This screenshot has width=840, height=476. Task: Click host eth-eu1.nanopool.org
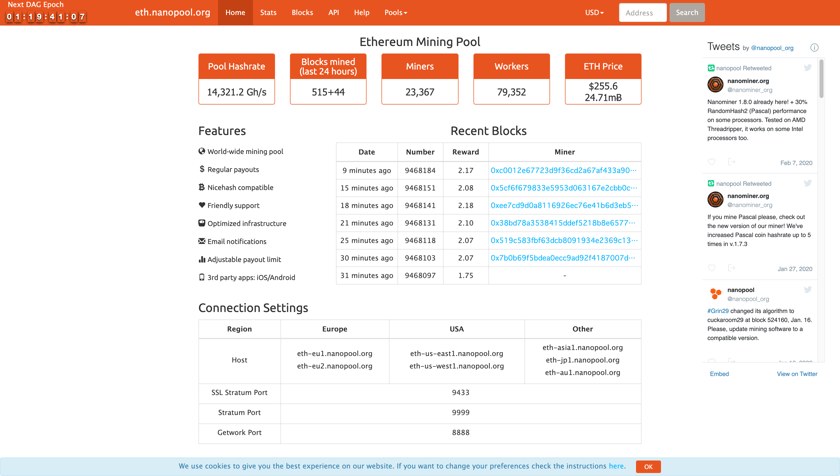(x=334, y=353)
